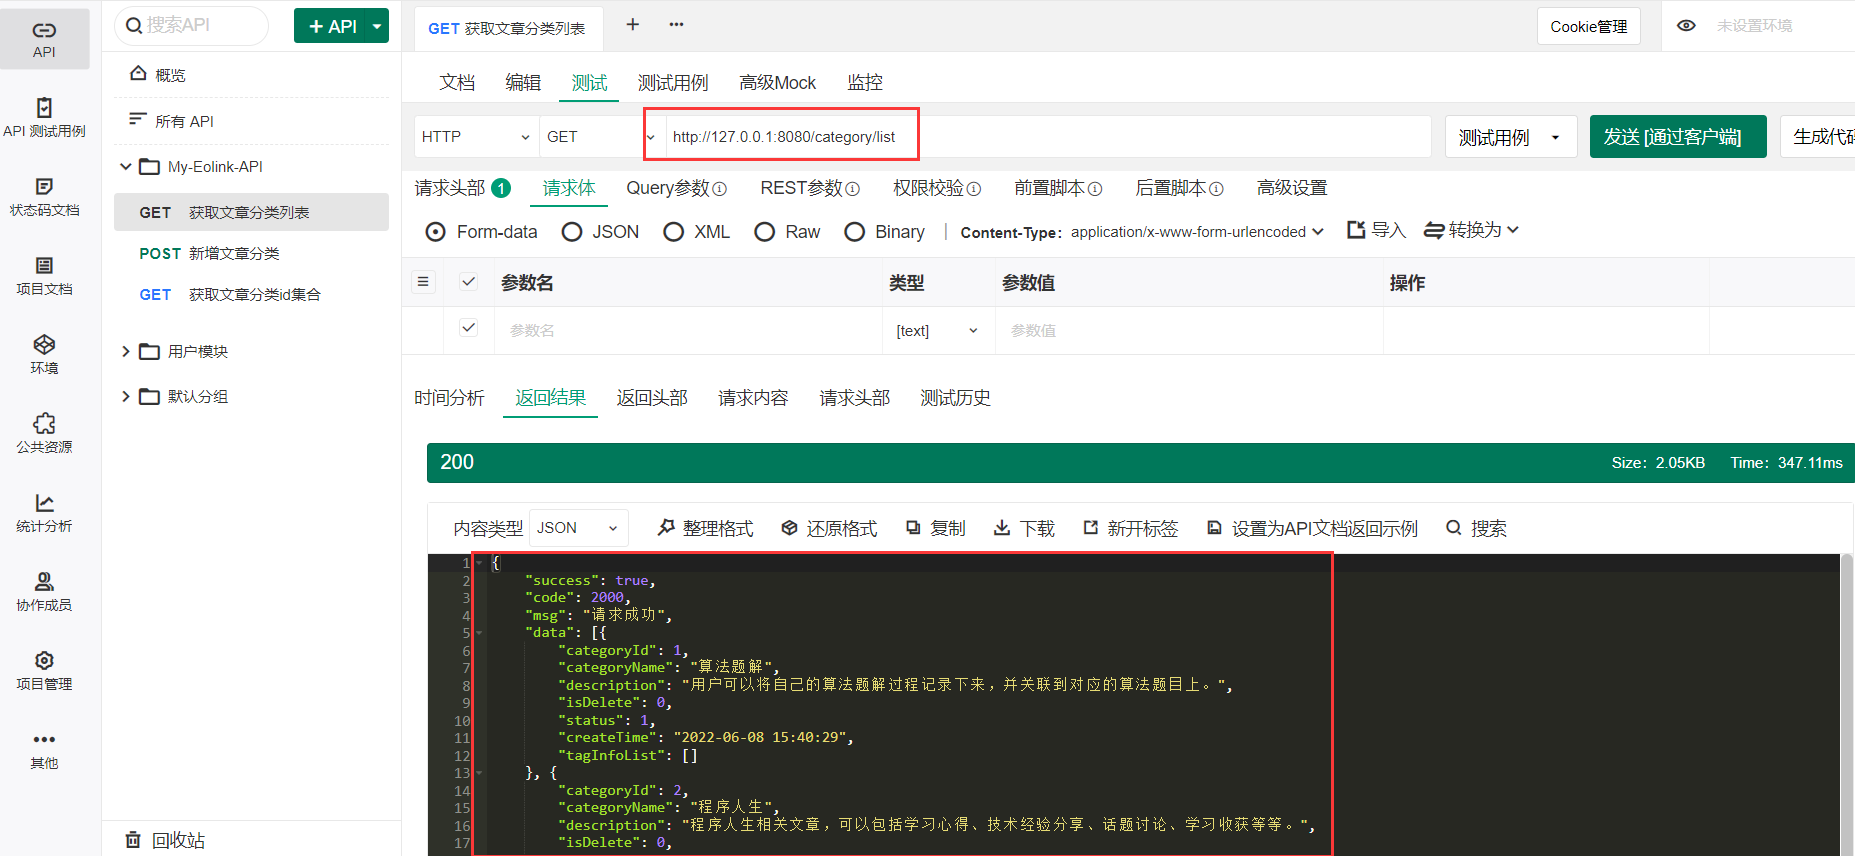Open the response in 新开标签

coord(1131,528)
